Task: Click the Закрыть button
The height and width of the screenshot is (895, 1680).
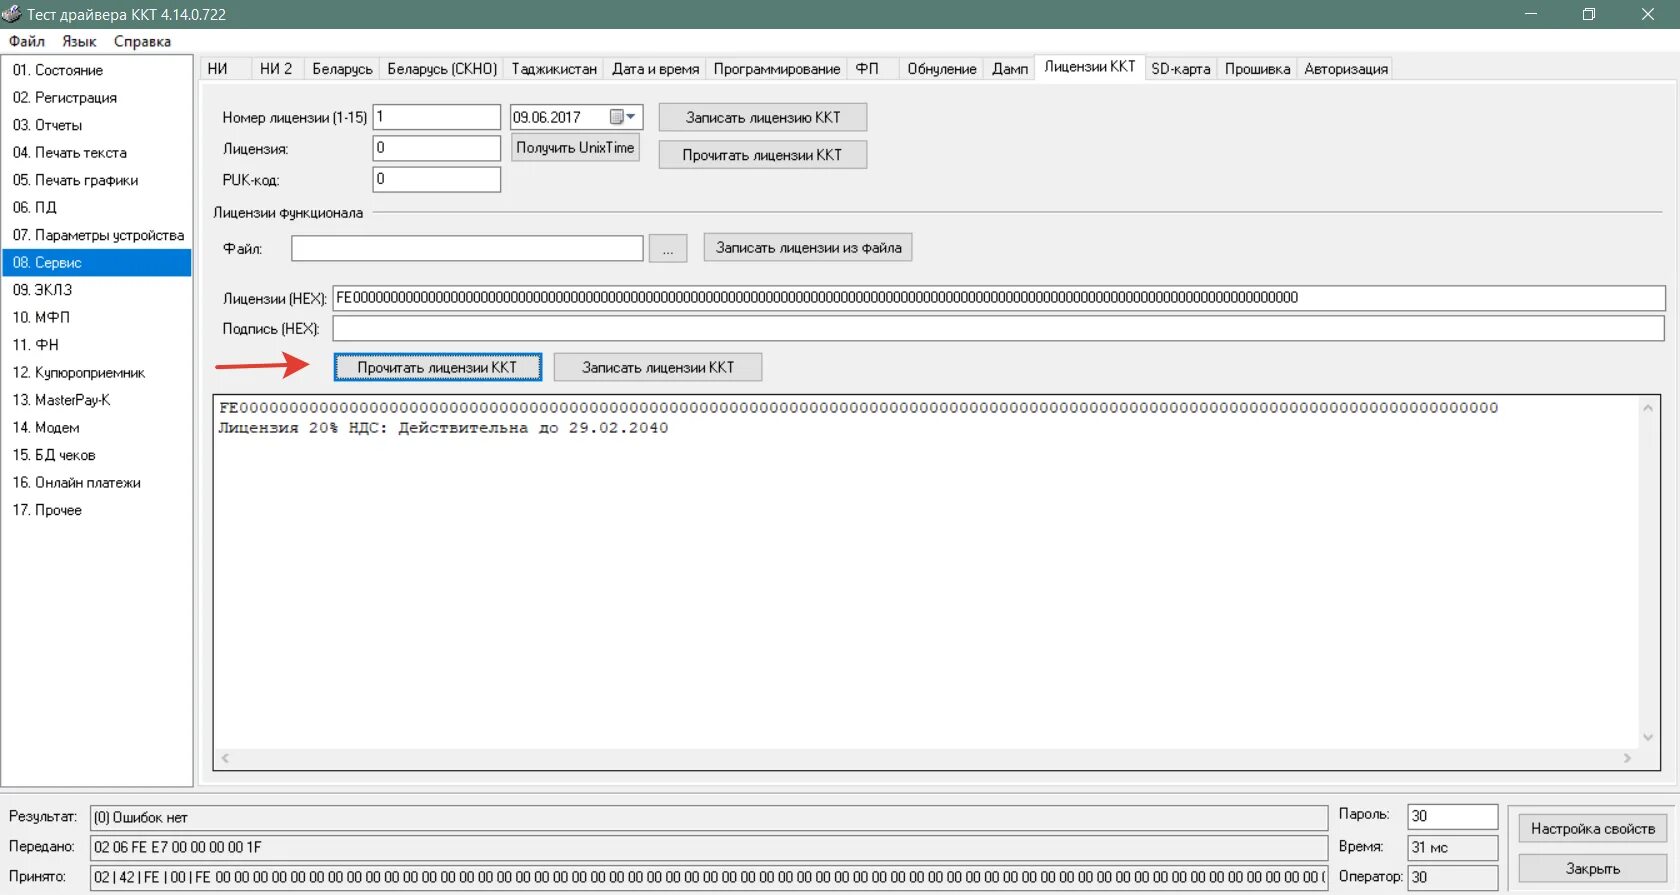Action: click(x=1593, y=868)
